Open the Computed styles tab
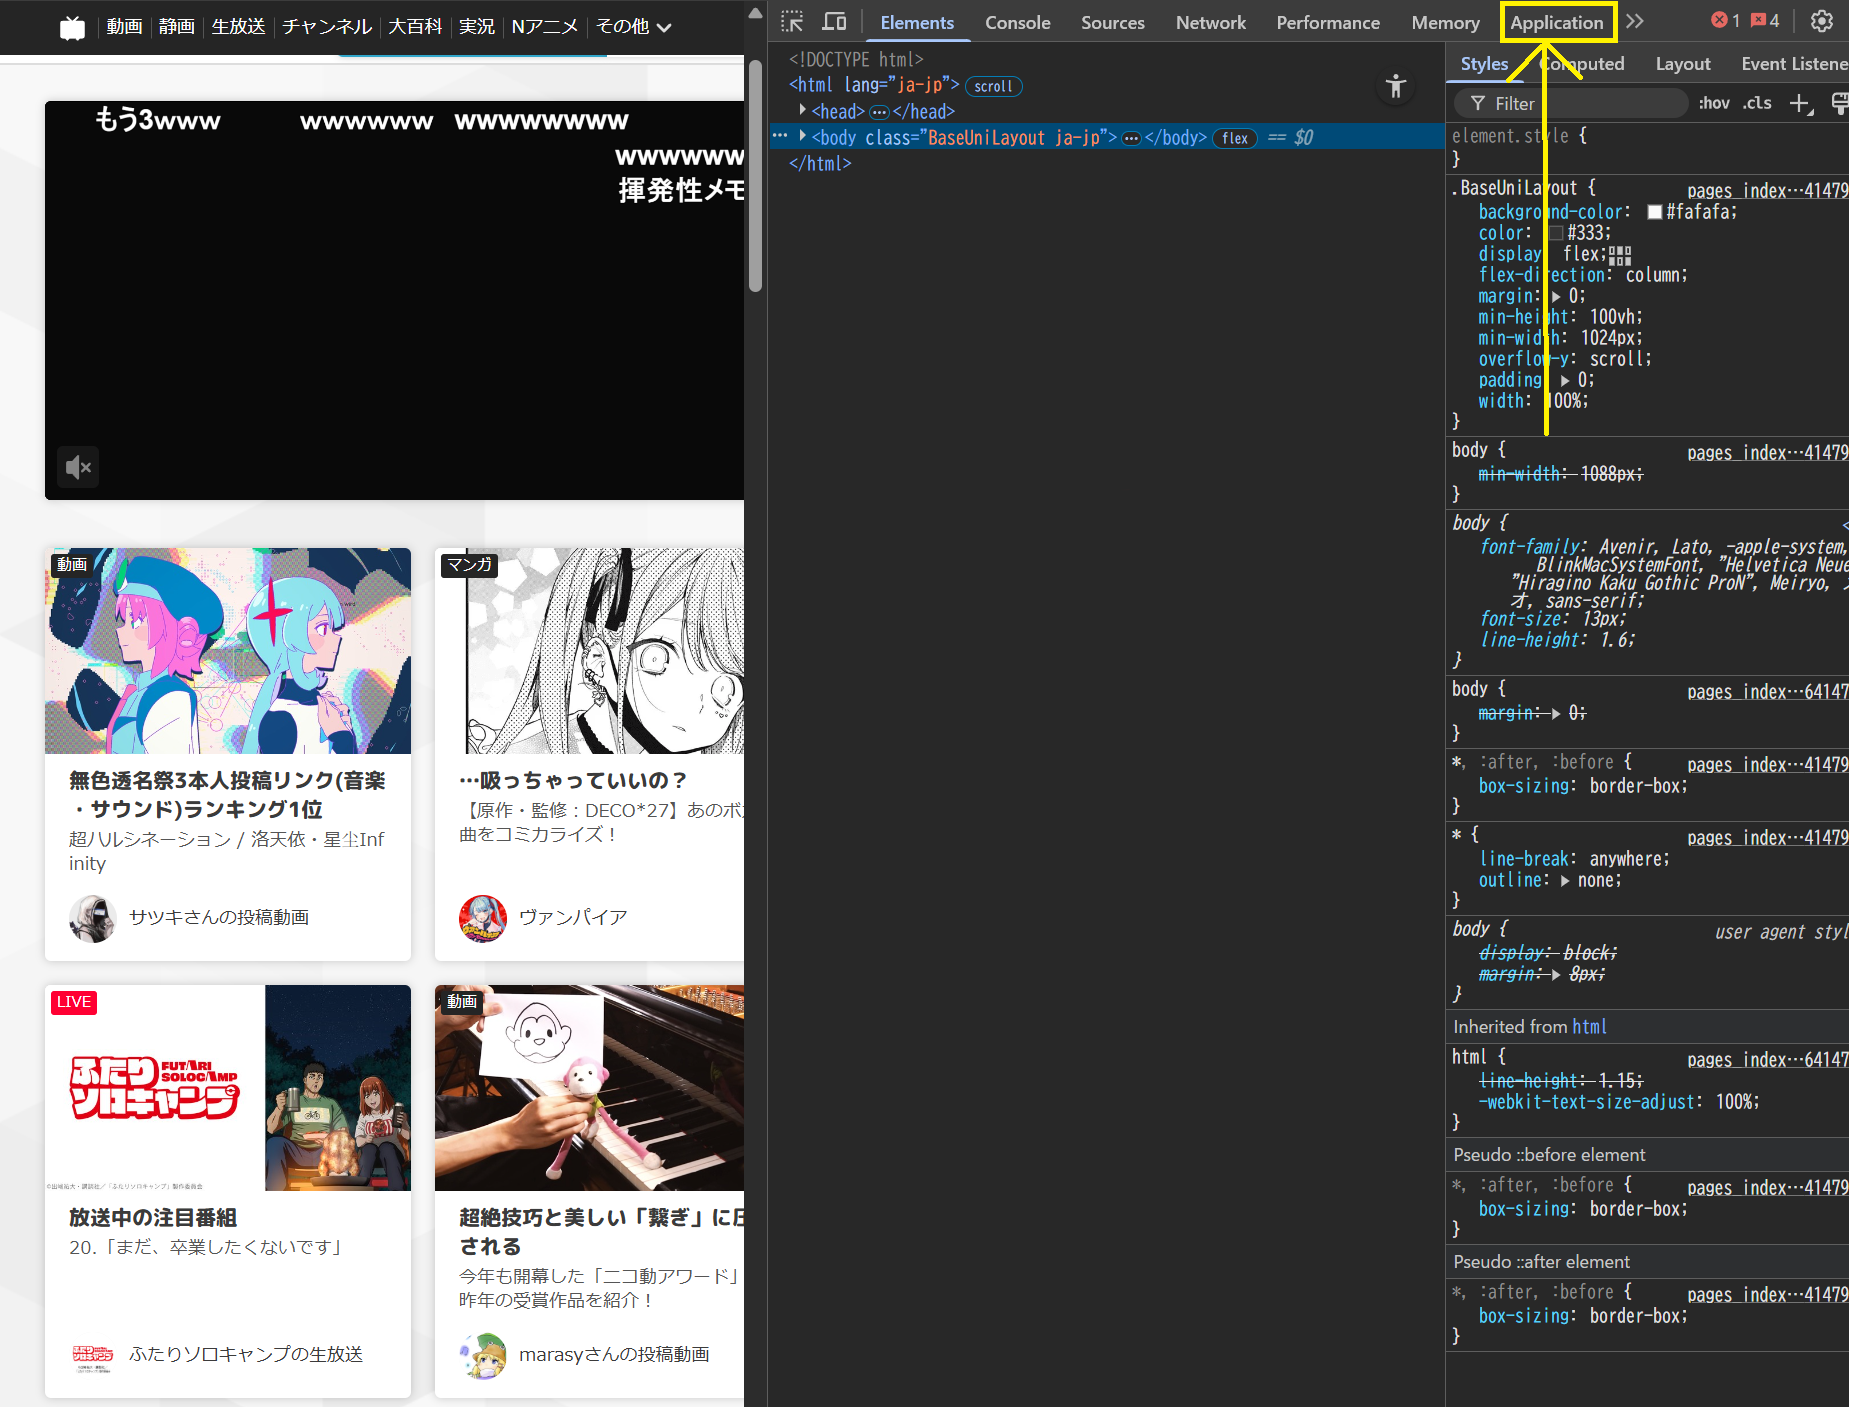1849x1407 pixels. point(1584,63)
